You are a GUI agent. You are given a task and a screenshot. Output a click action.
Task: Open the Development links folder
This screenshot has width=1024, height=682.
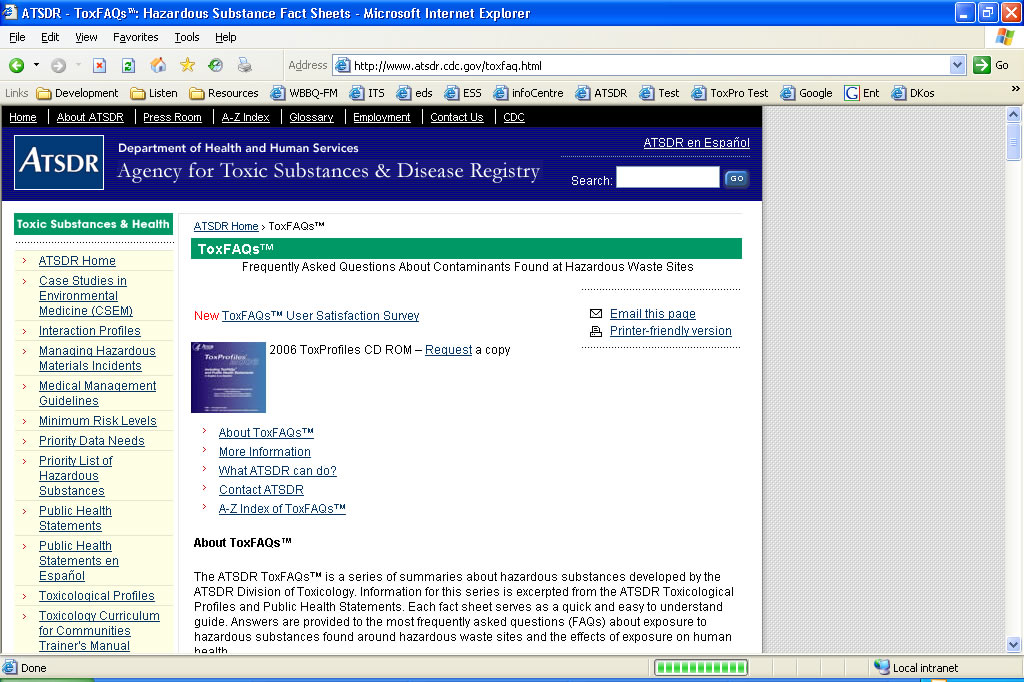coord(78,93)
